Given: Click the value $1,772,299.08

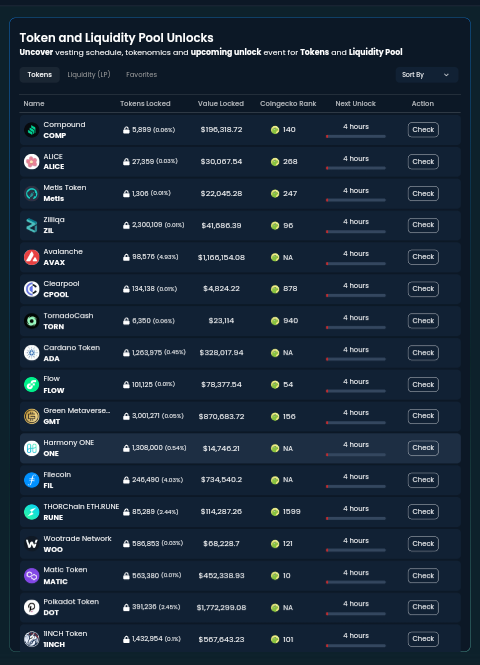Looking at the screenshot, I should point(221,608).
